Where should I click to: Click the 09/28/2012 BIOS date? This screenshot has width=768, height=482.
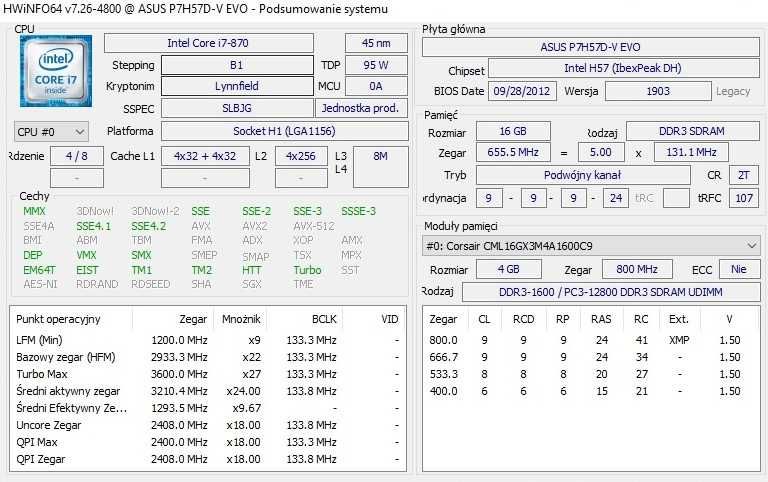522,91
